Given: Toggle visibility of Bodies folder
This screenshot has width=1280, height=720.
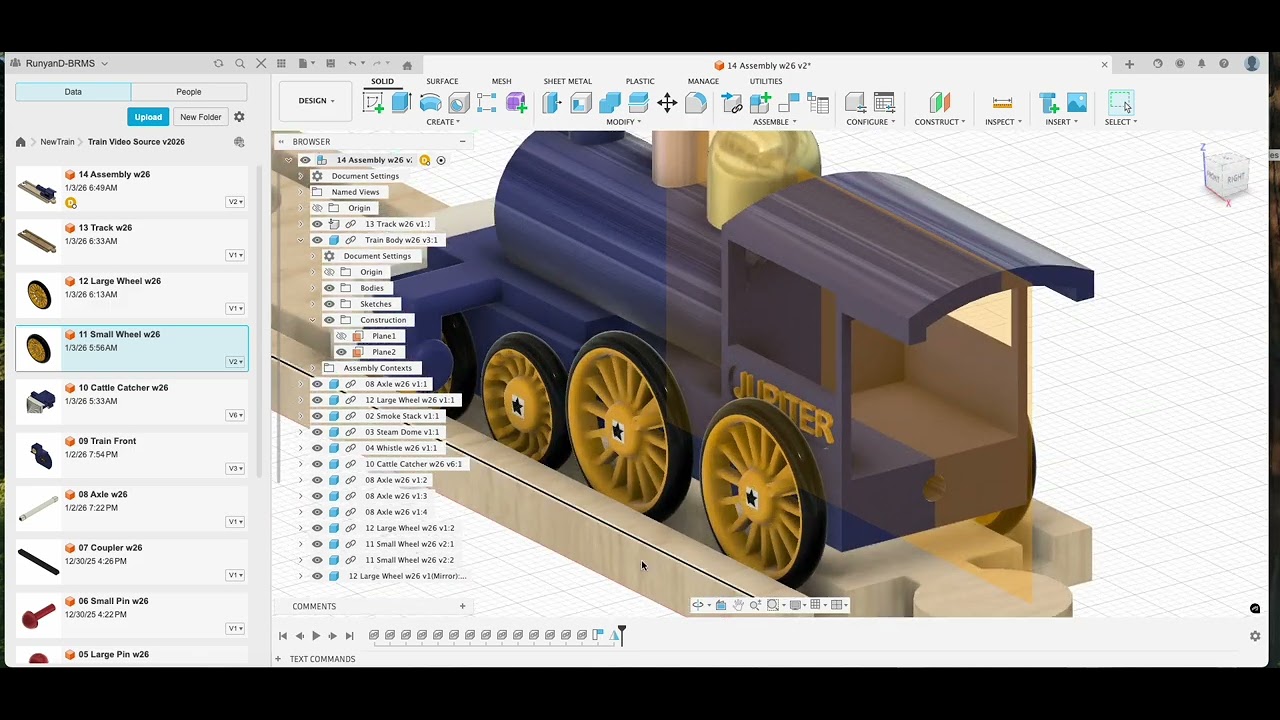Looking at the screenshot, I should point(329,288).
